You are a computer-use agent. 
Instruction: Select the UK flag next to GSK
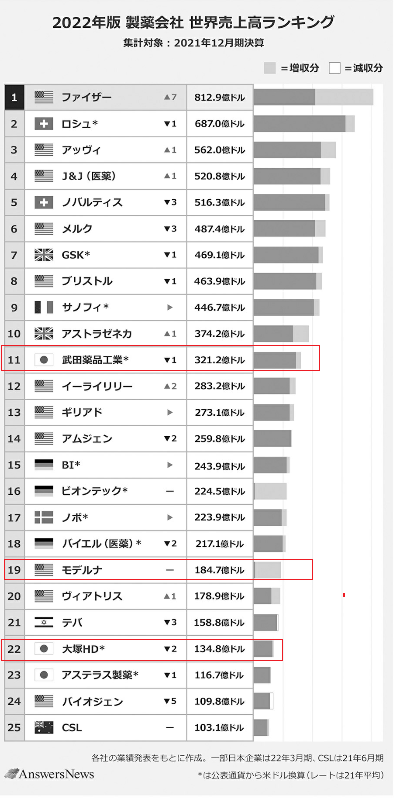[44, 255]
